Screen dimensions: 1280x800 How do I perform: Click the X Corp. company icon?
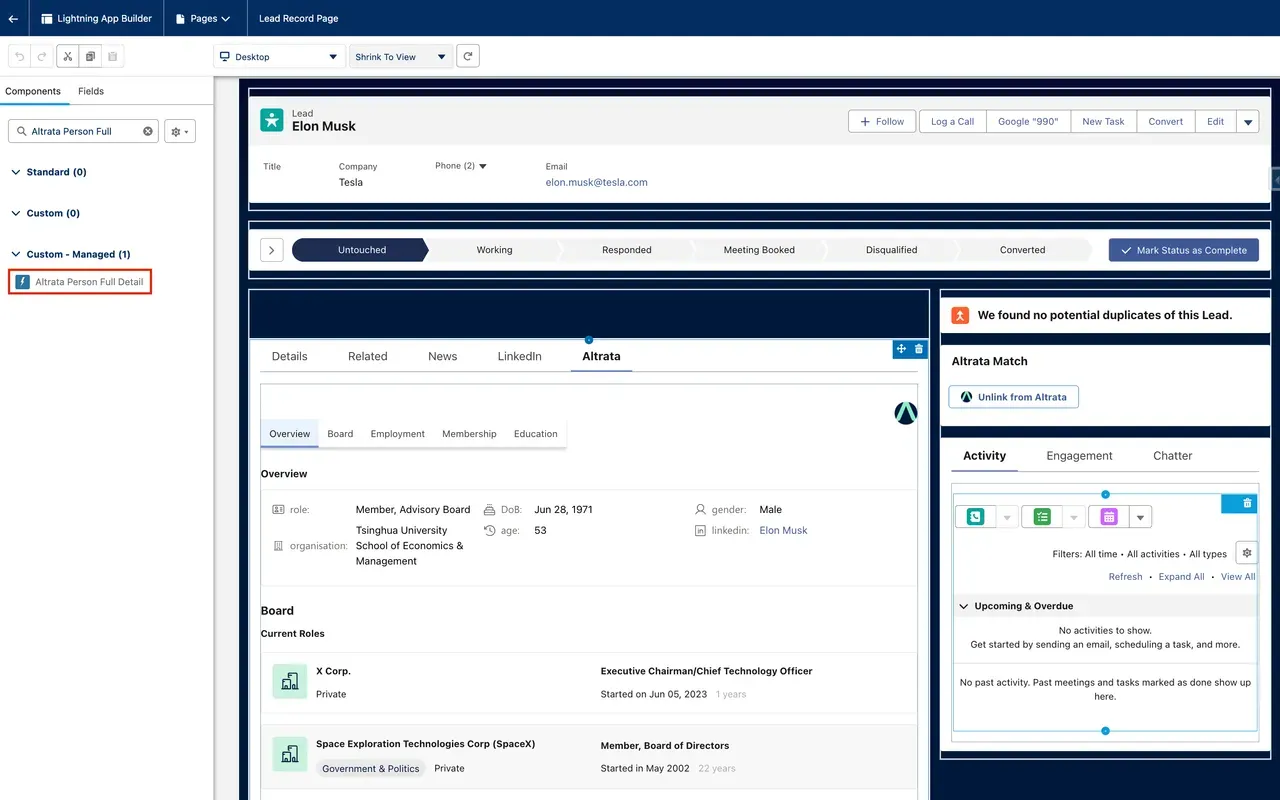tap(290, 681)
